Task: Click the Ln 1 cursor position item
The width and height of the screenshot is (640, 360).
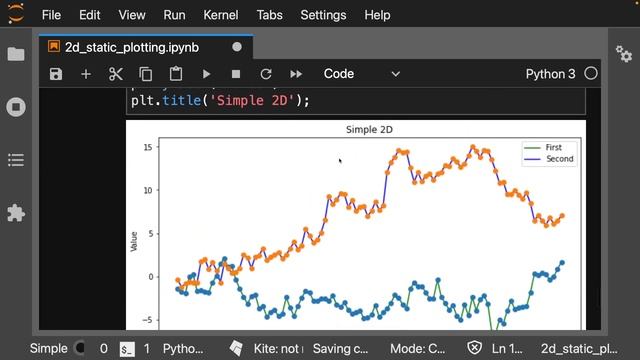Action: pyautogui.click(x=507, y=349)
